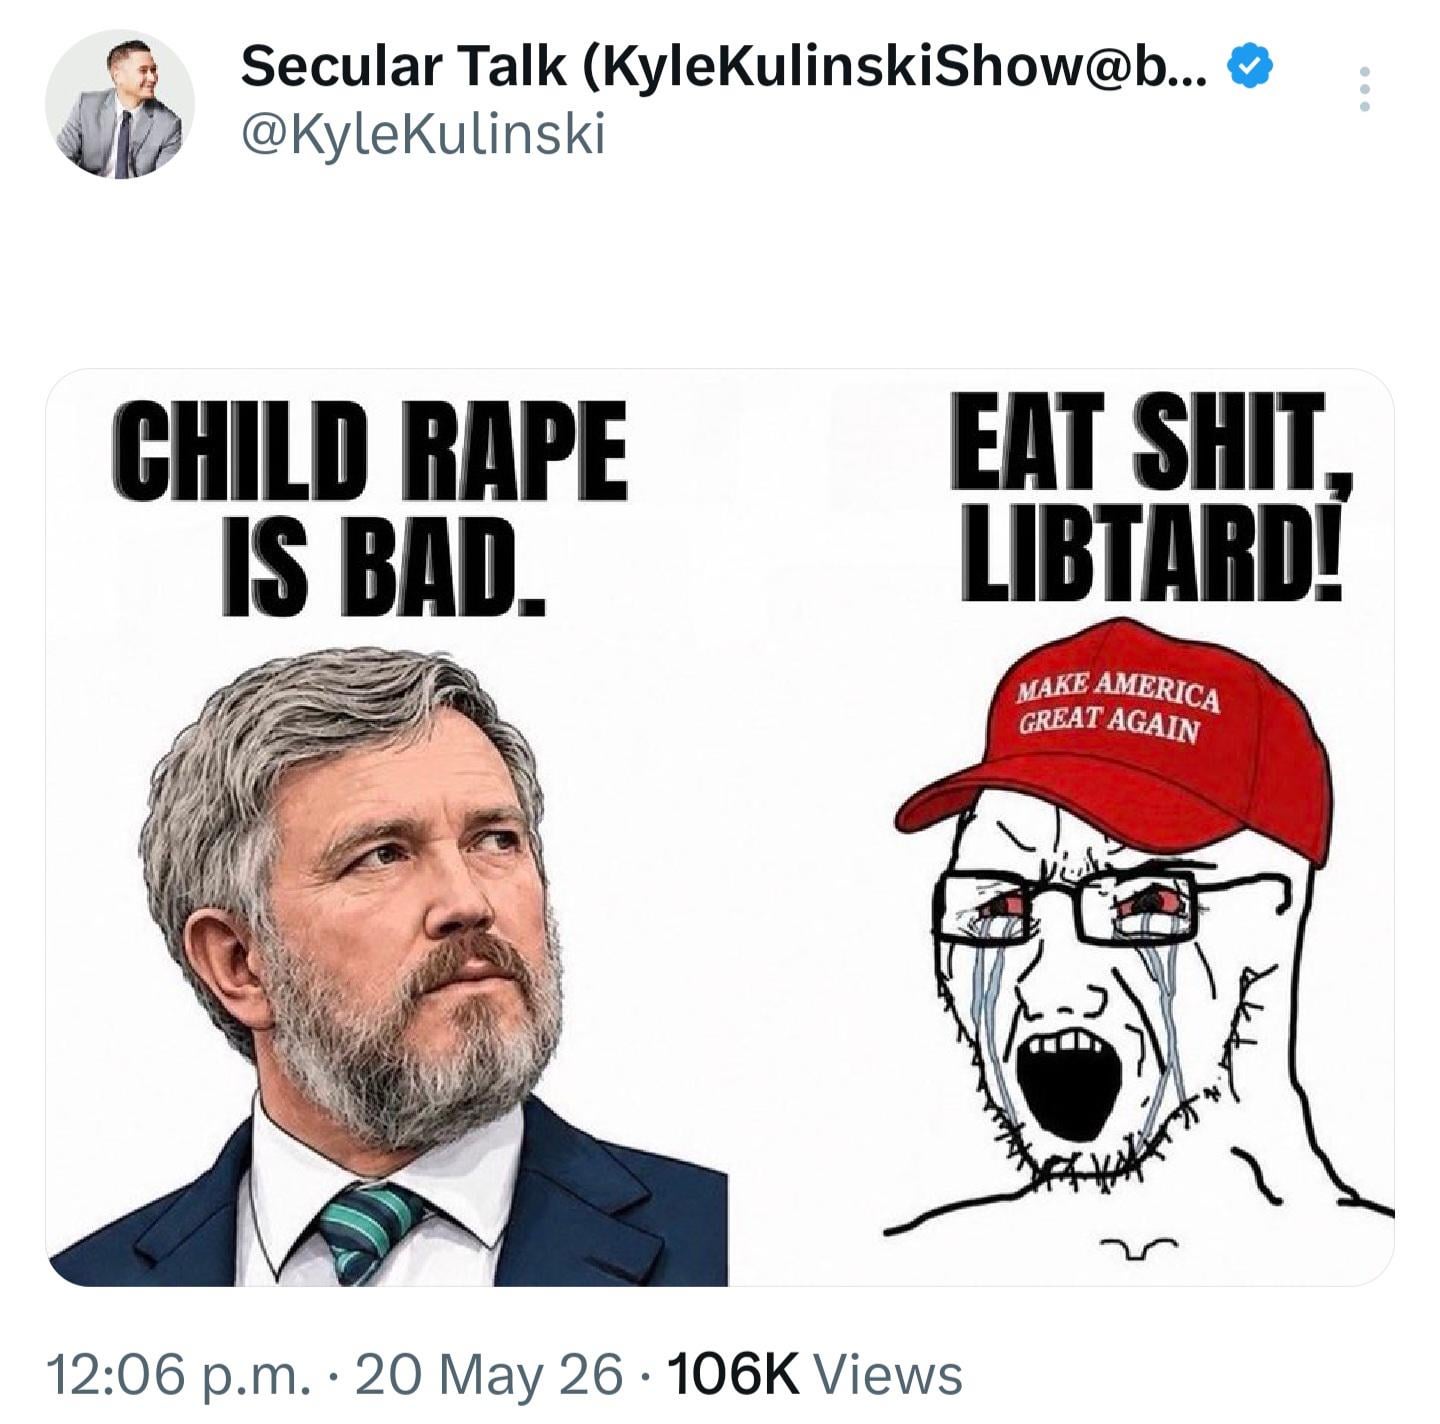The width and height of the screenshot is (1440, 1424).
Task: Click the 20 May 26 date
Action: pyautogui.click(x=489, y=1373)
